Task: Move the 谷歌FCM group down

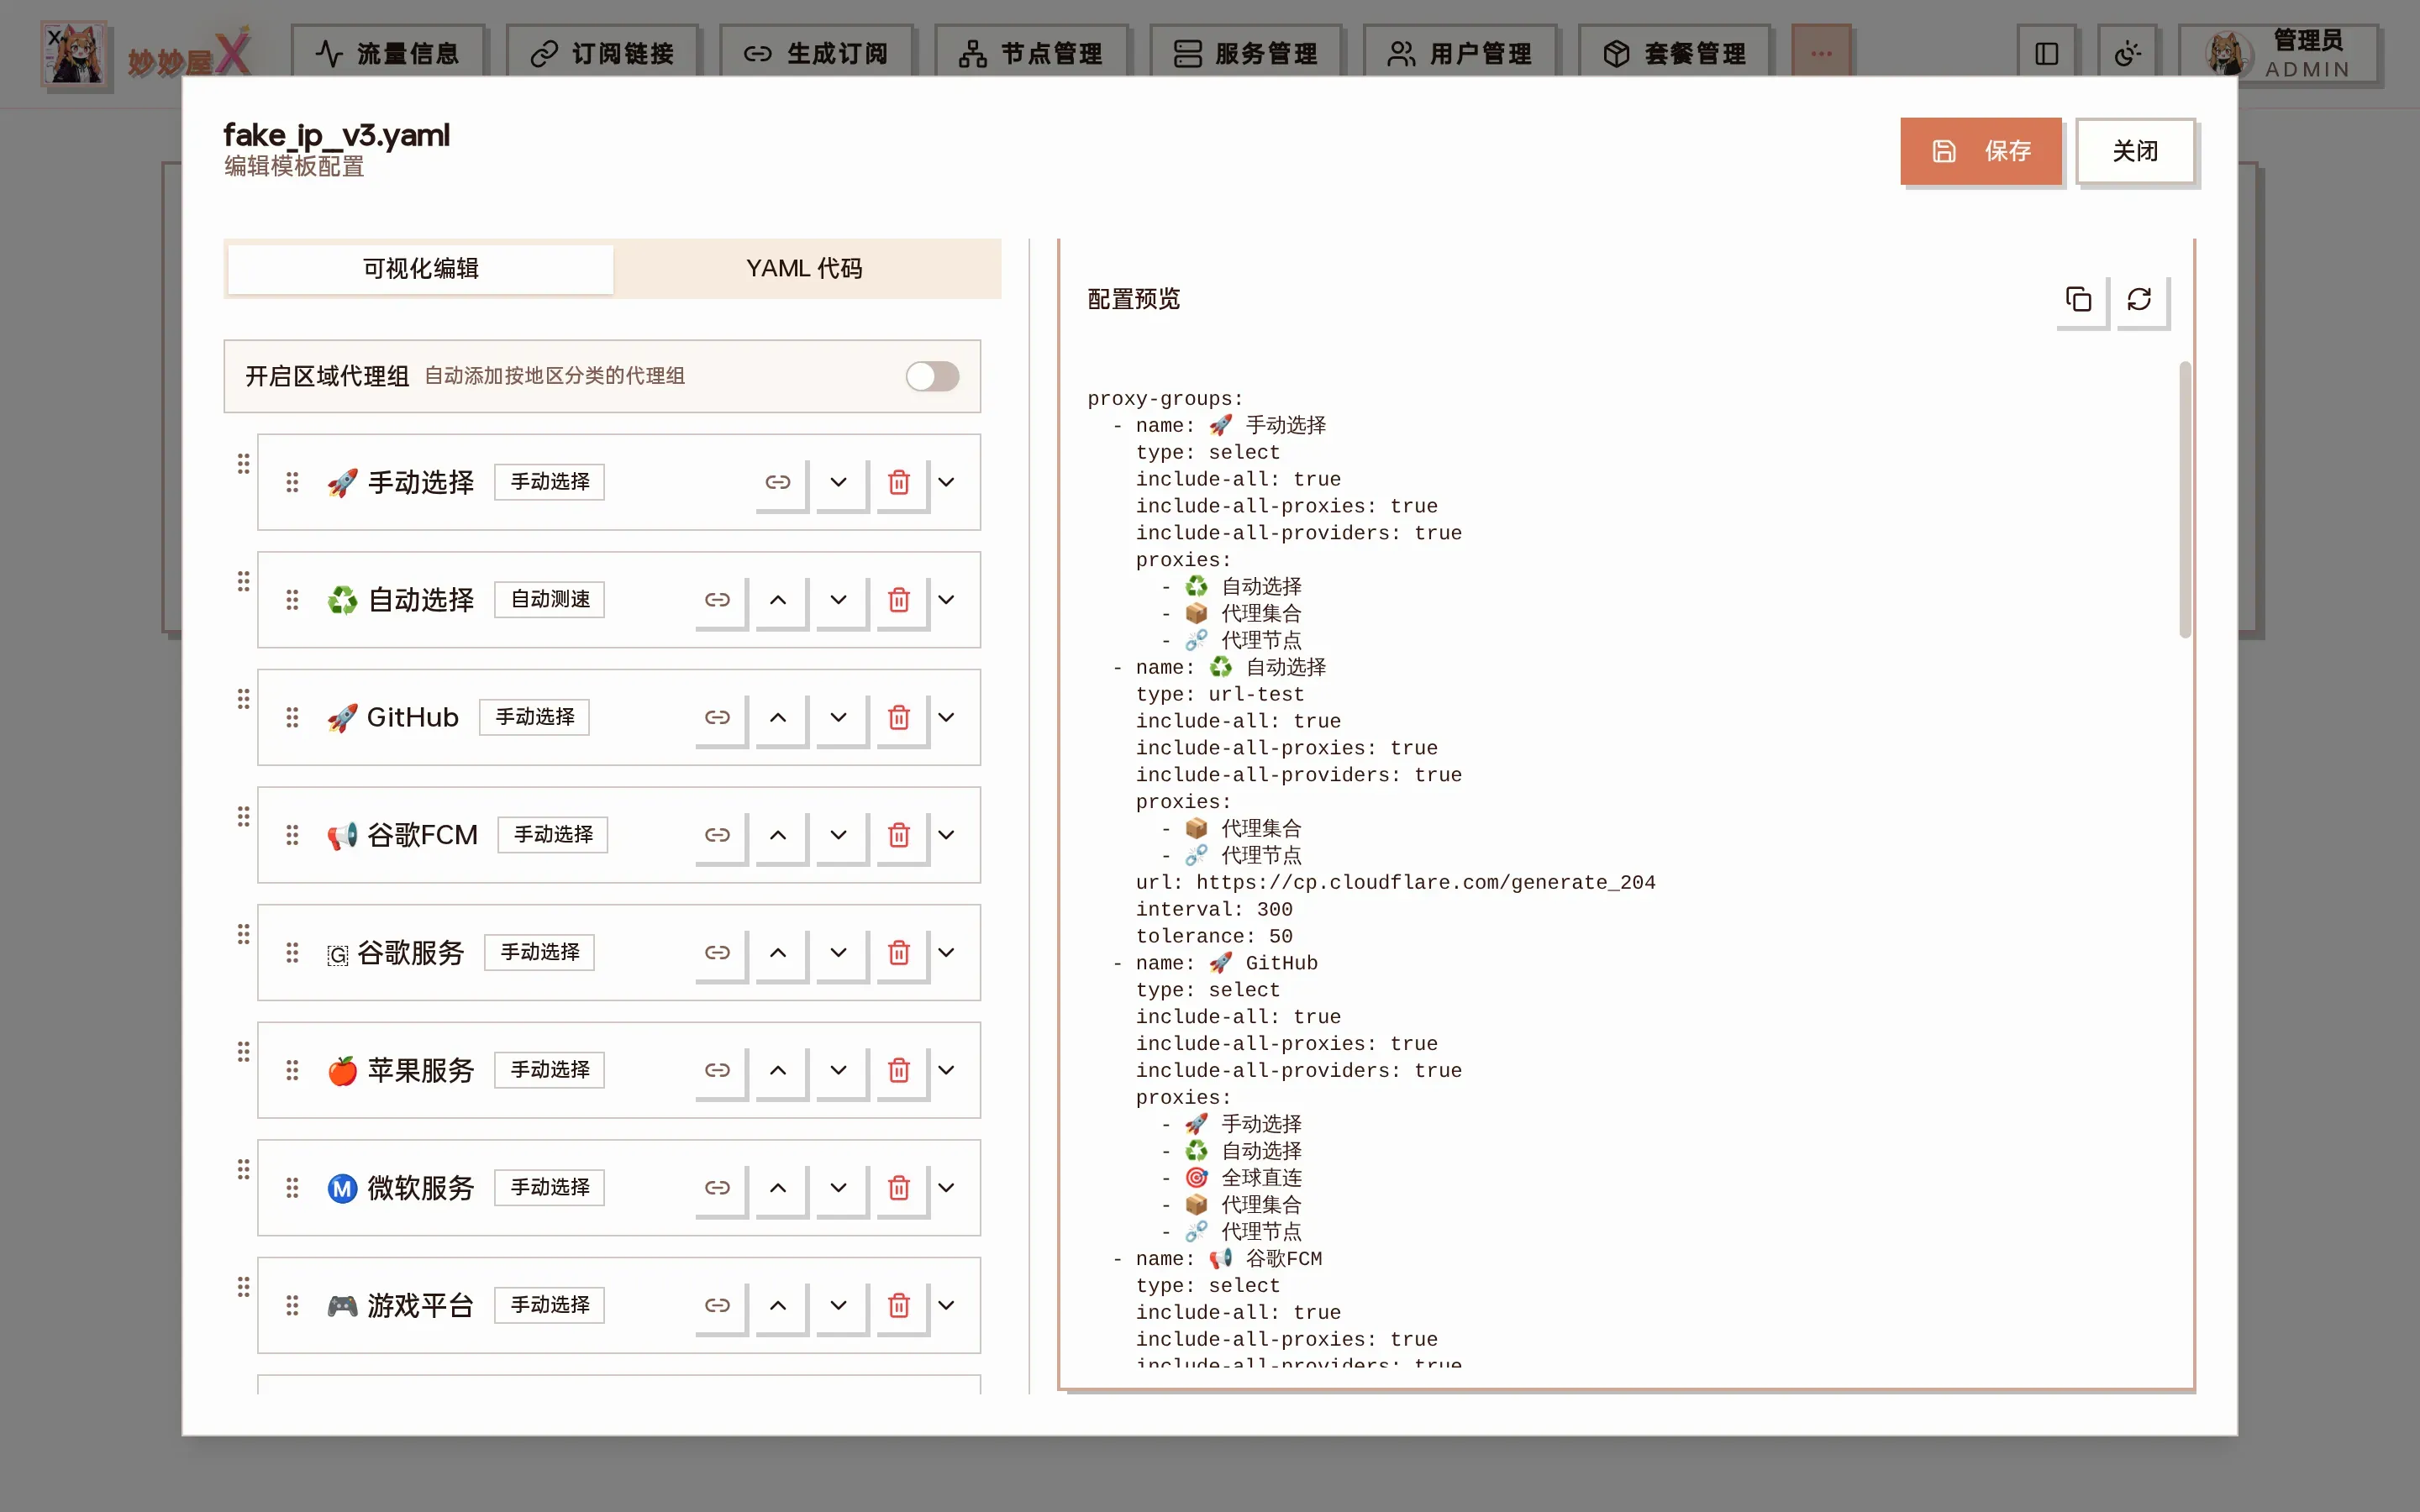Action: click(839, 835)
